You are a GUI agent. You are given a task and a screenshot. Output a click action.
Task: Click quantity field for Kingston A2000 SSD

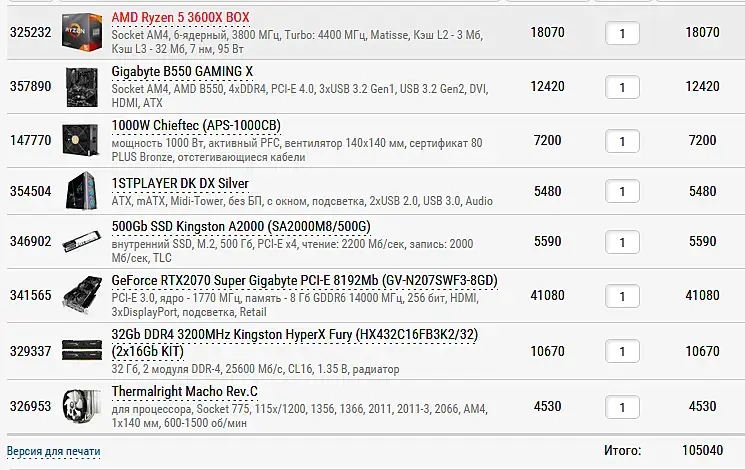(622, 242)
